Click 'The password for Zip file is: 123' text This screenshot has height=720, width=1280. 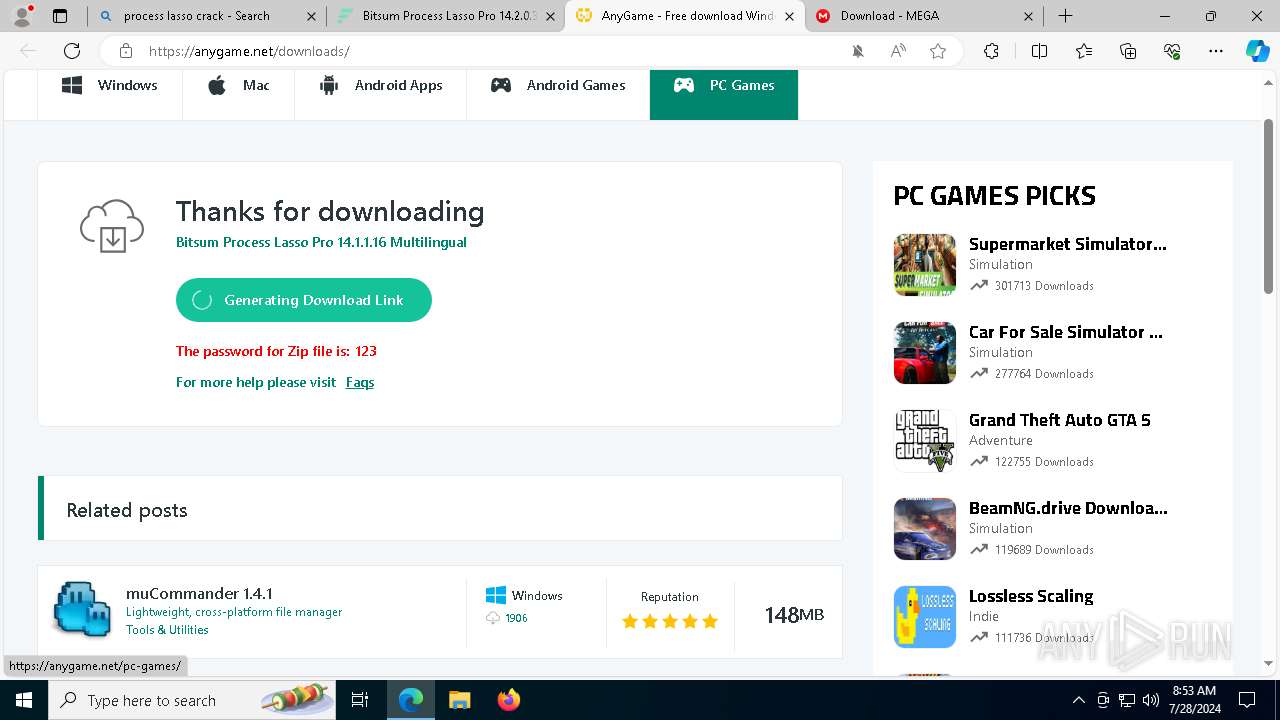[x=276, y=351]
